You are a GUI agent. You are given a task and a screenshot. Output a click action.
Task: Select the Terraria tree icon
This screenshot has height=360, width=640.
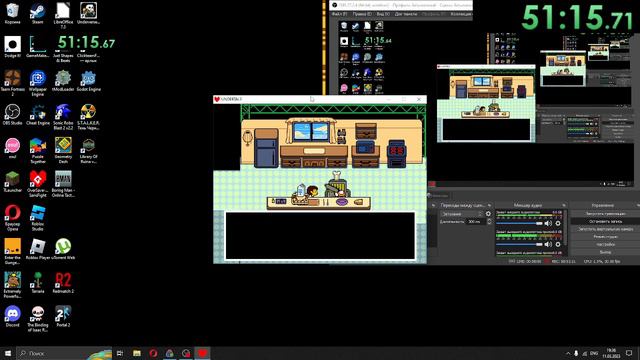point(38,283)
